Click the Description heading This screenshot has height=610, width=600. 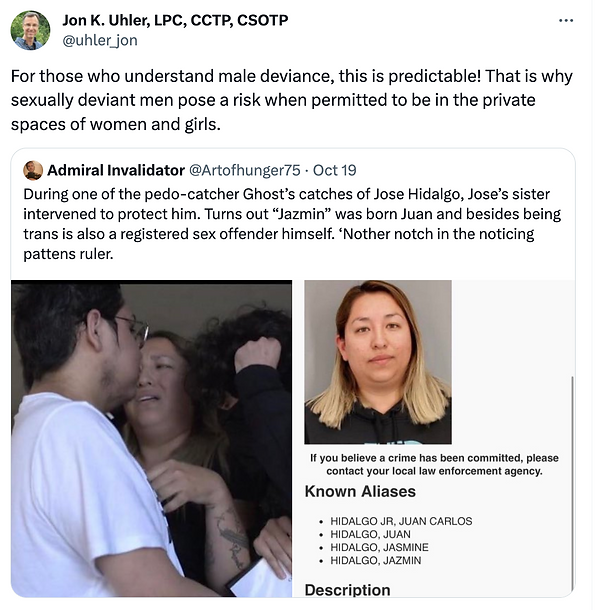coord(347,590)
